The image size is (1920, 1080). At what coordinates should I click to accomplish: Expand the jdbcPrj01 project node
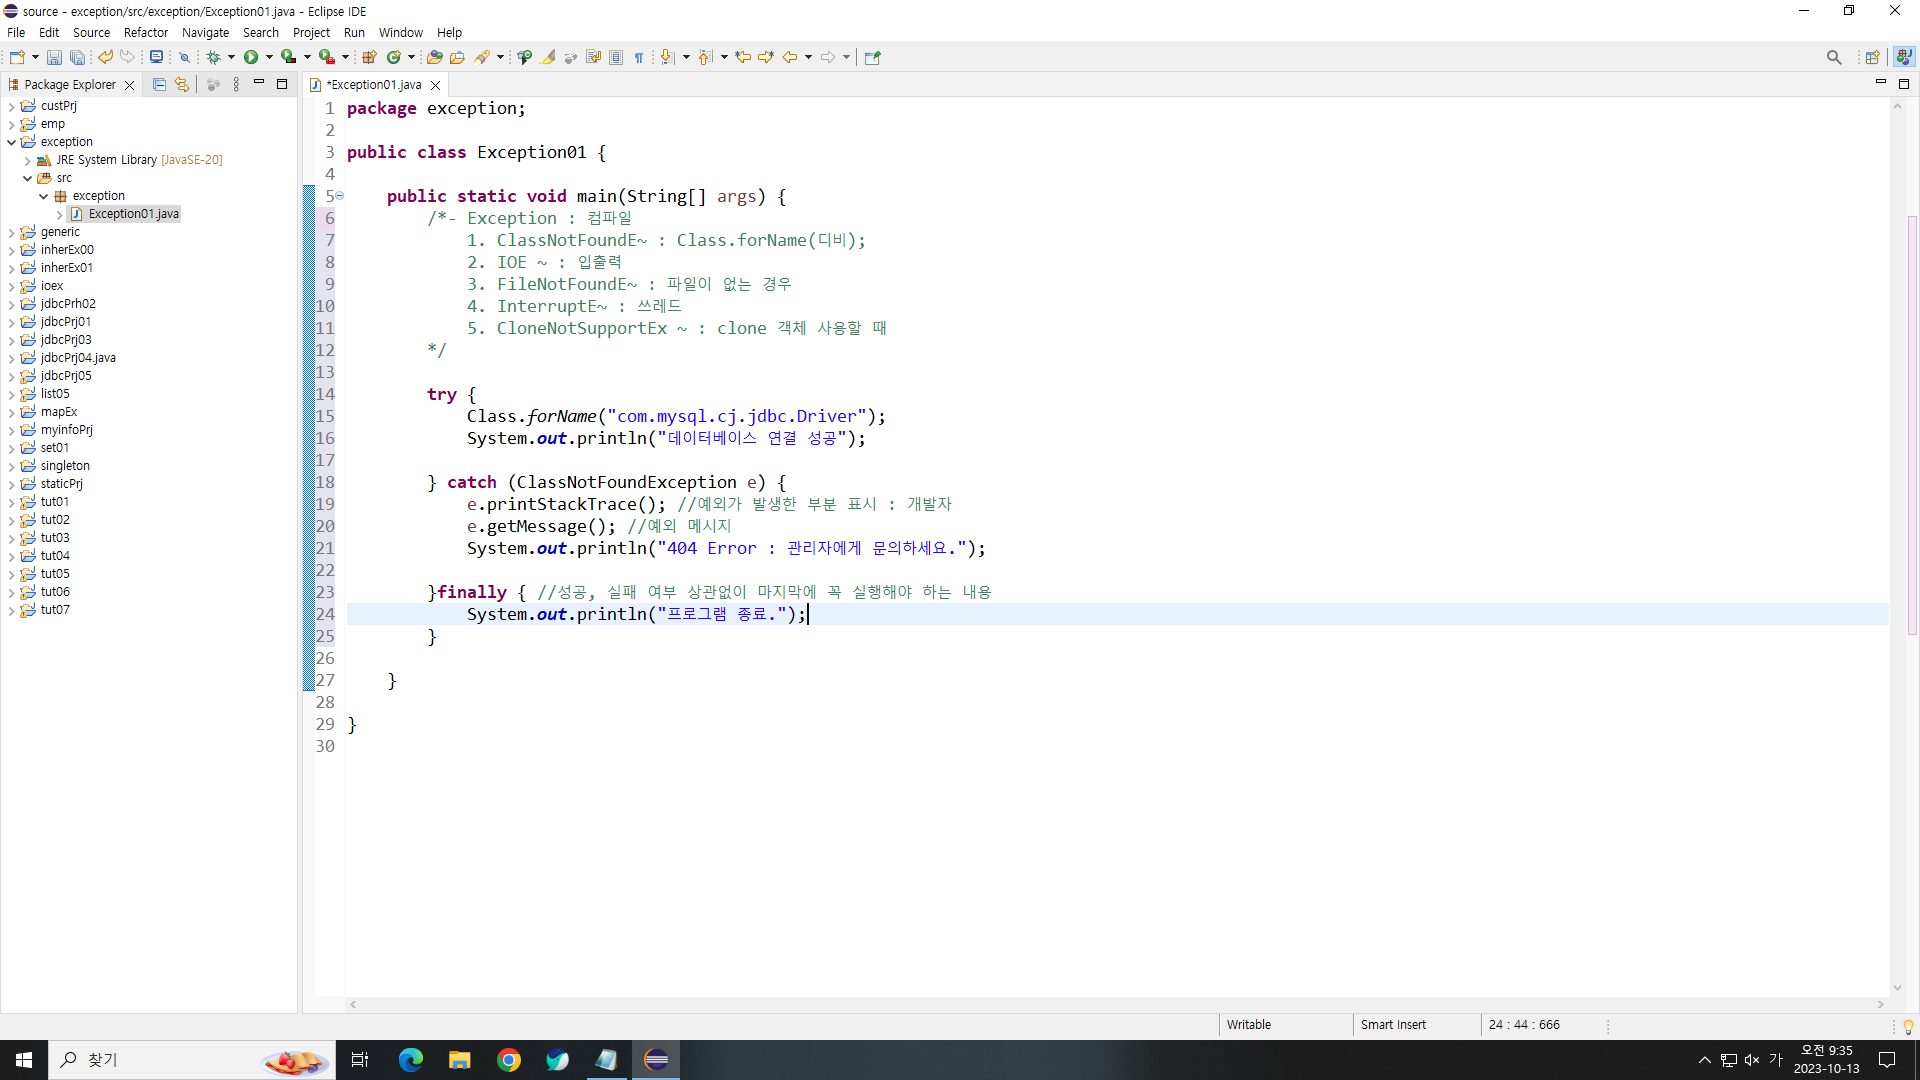click(11, 322)
